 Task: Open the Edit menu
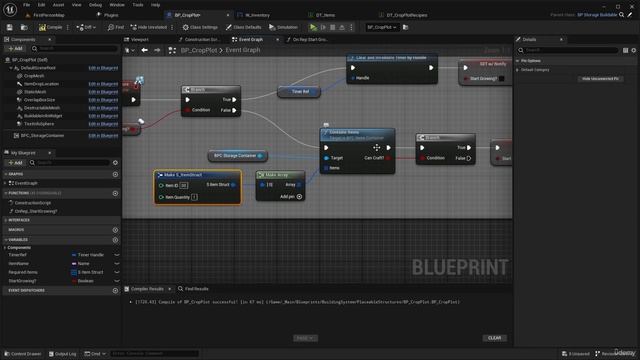[41, 5]
